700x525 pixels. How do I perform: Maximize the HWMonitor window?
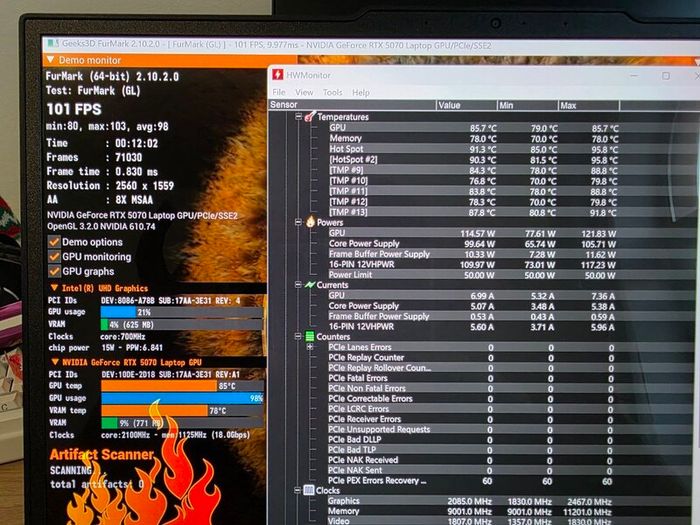666,76
